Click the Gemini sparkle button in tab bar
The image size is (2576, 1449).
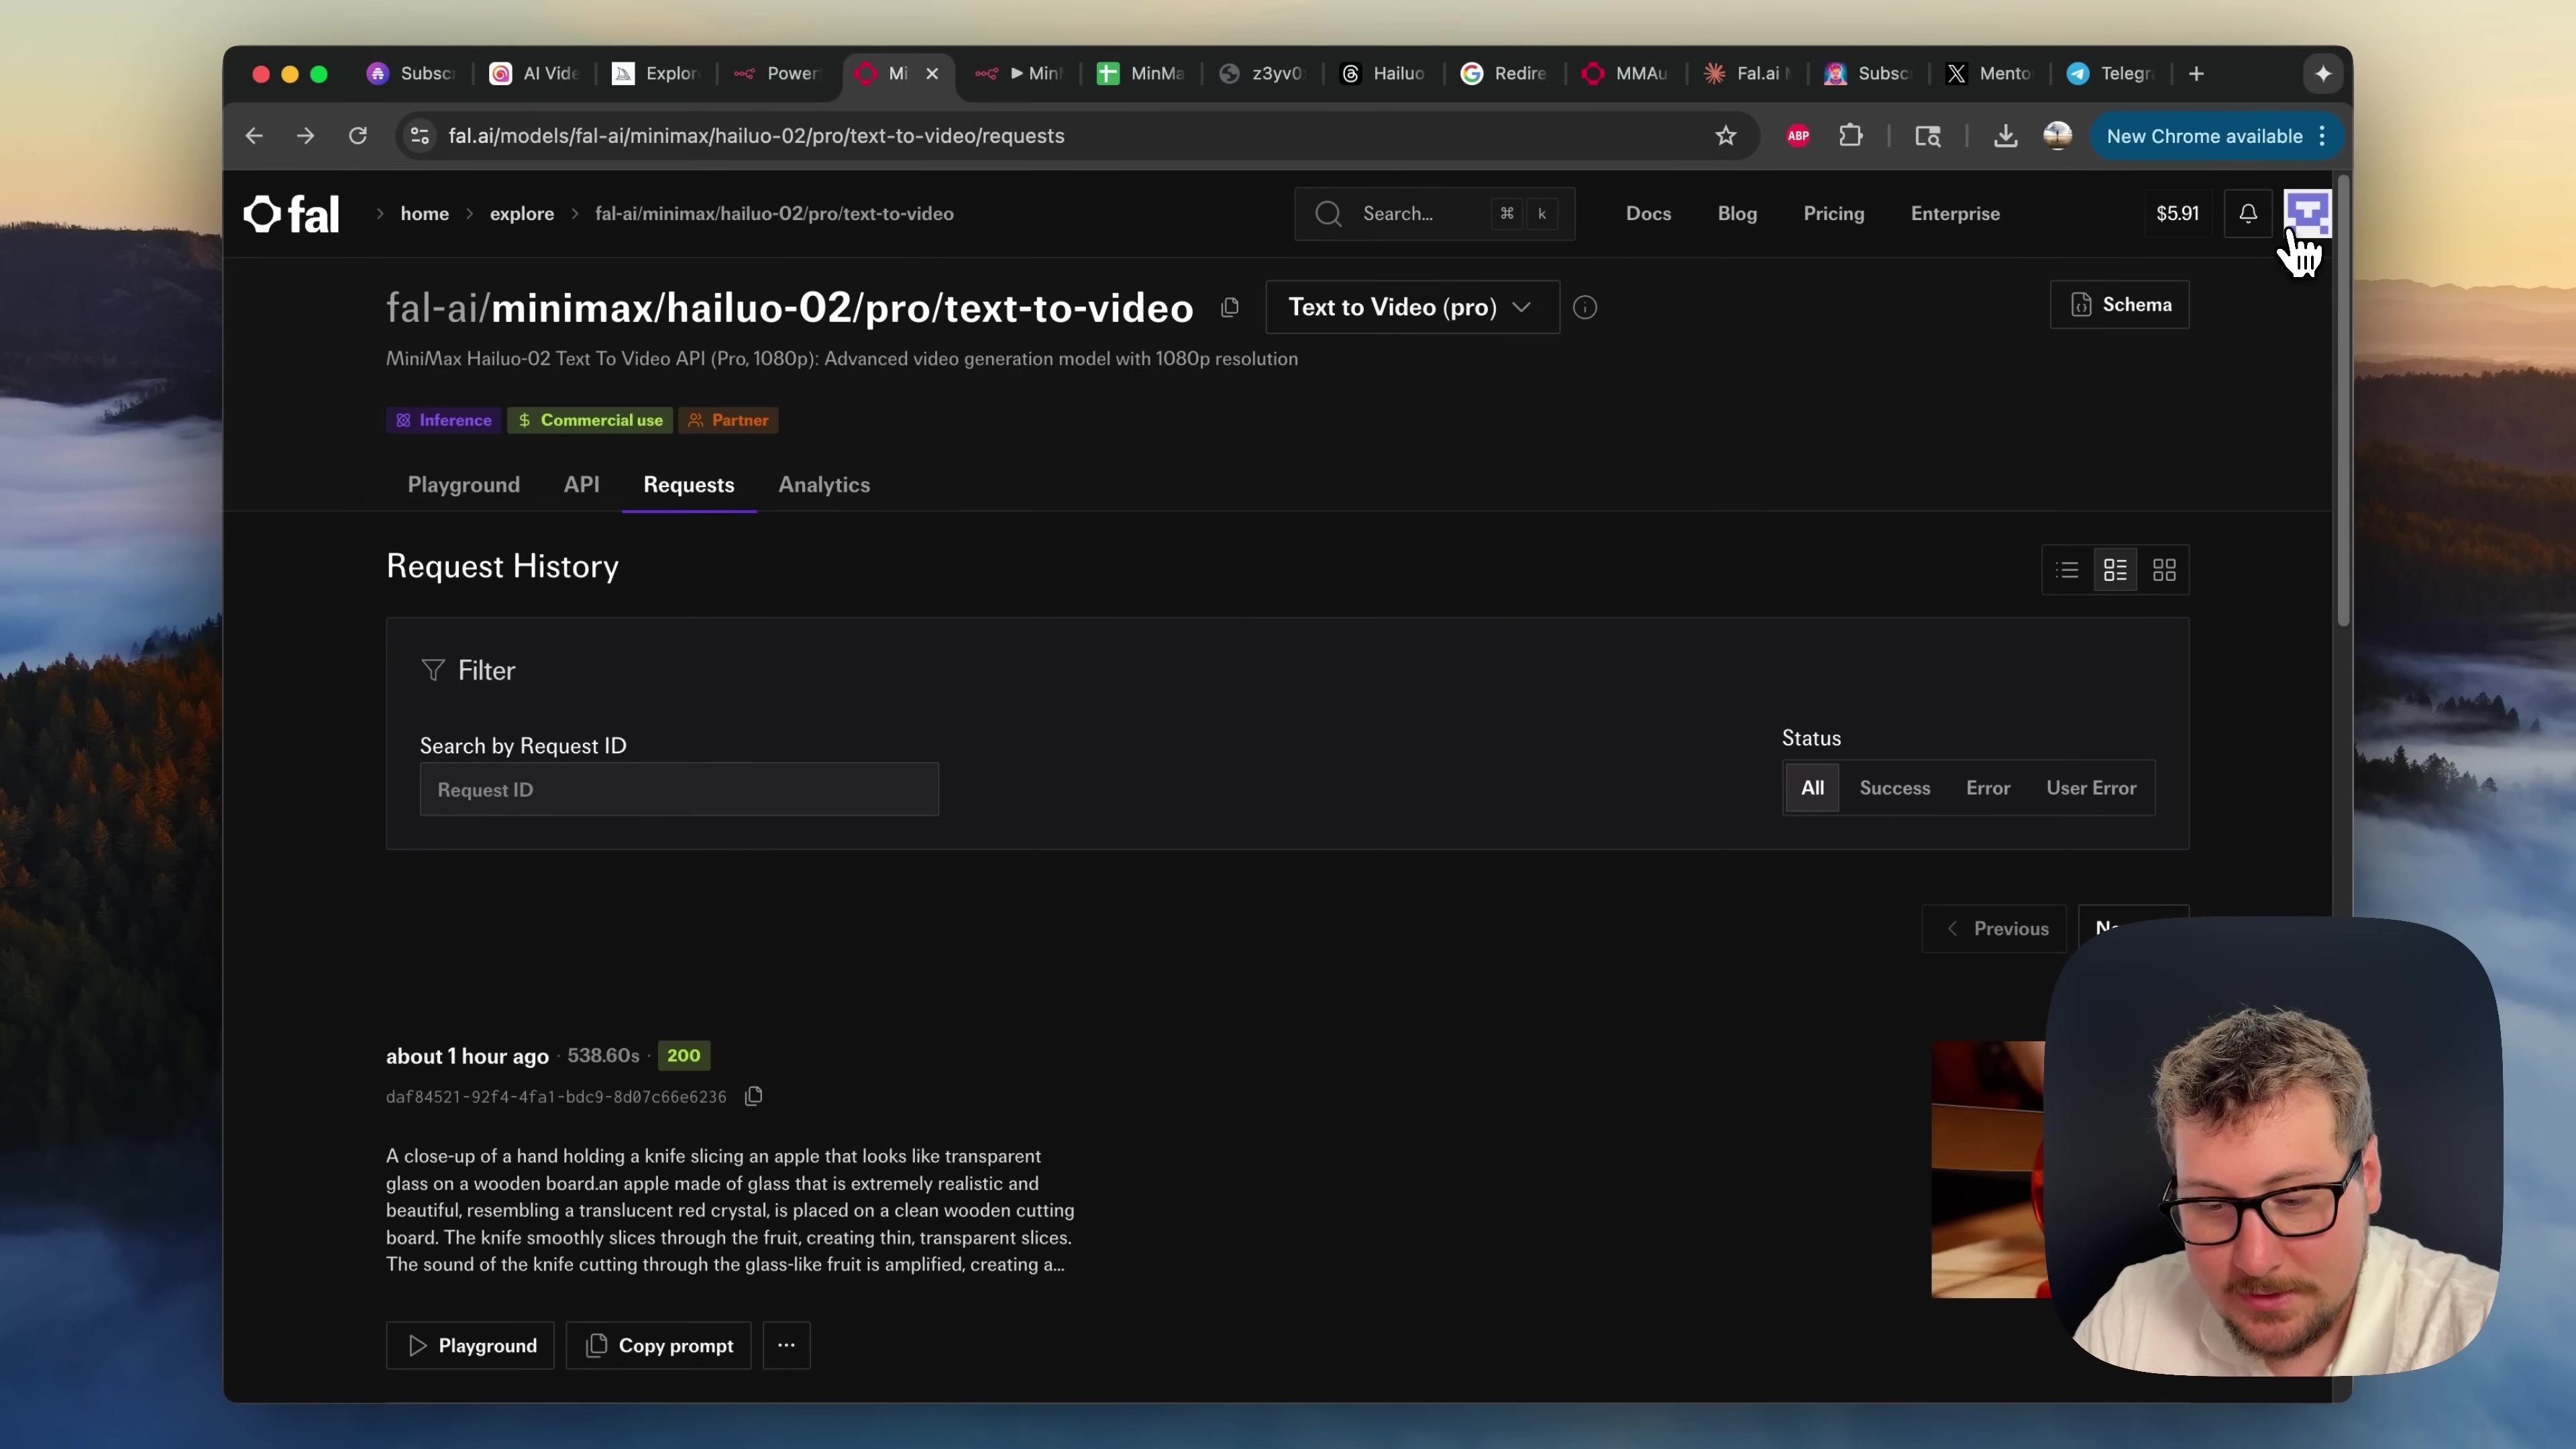2323,74
